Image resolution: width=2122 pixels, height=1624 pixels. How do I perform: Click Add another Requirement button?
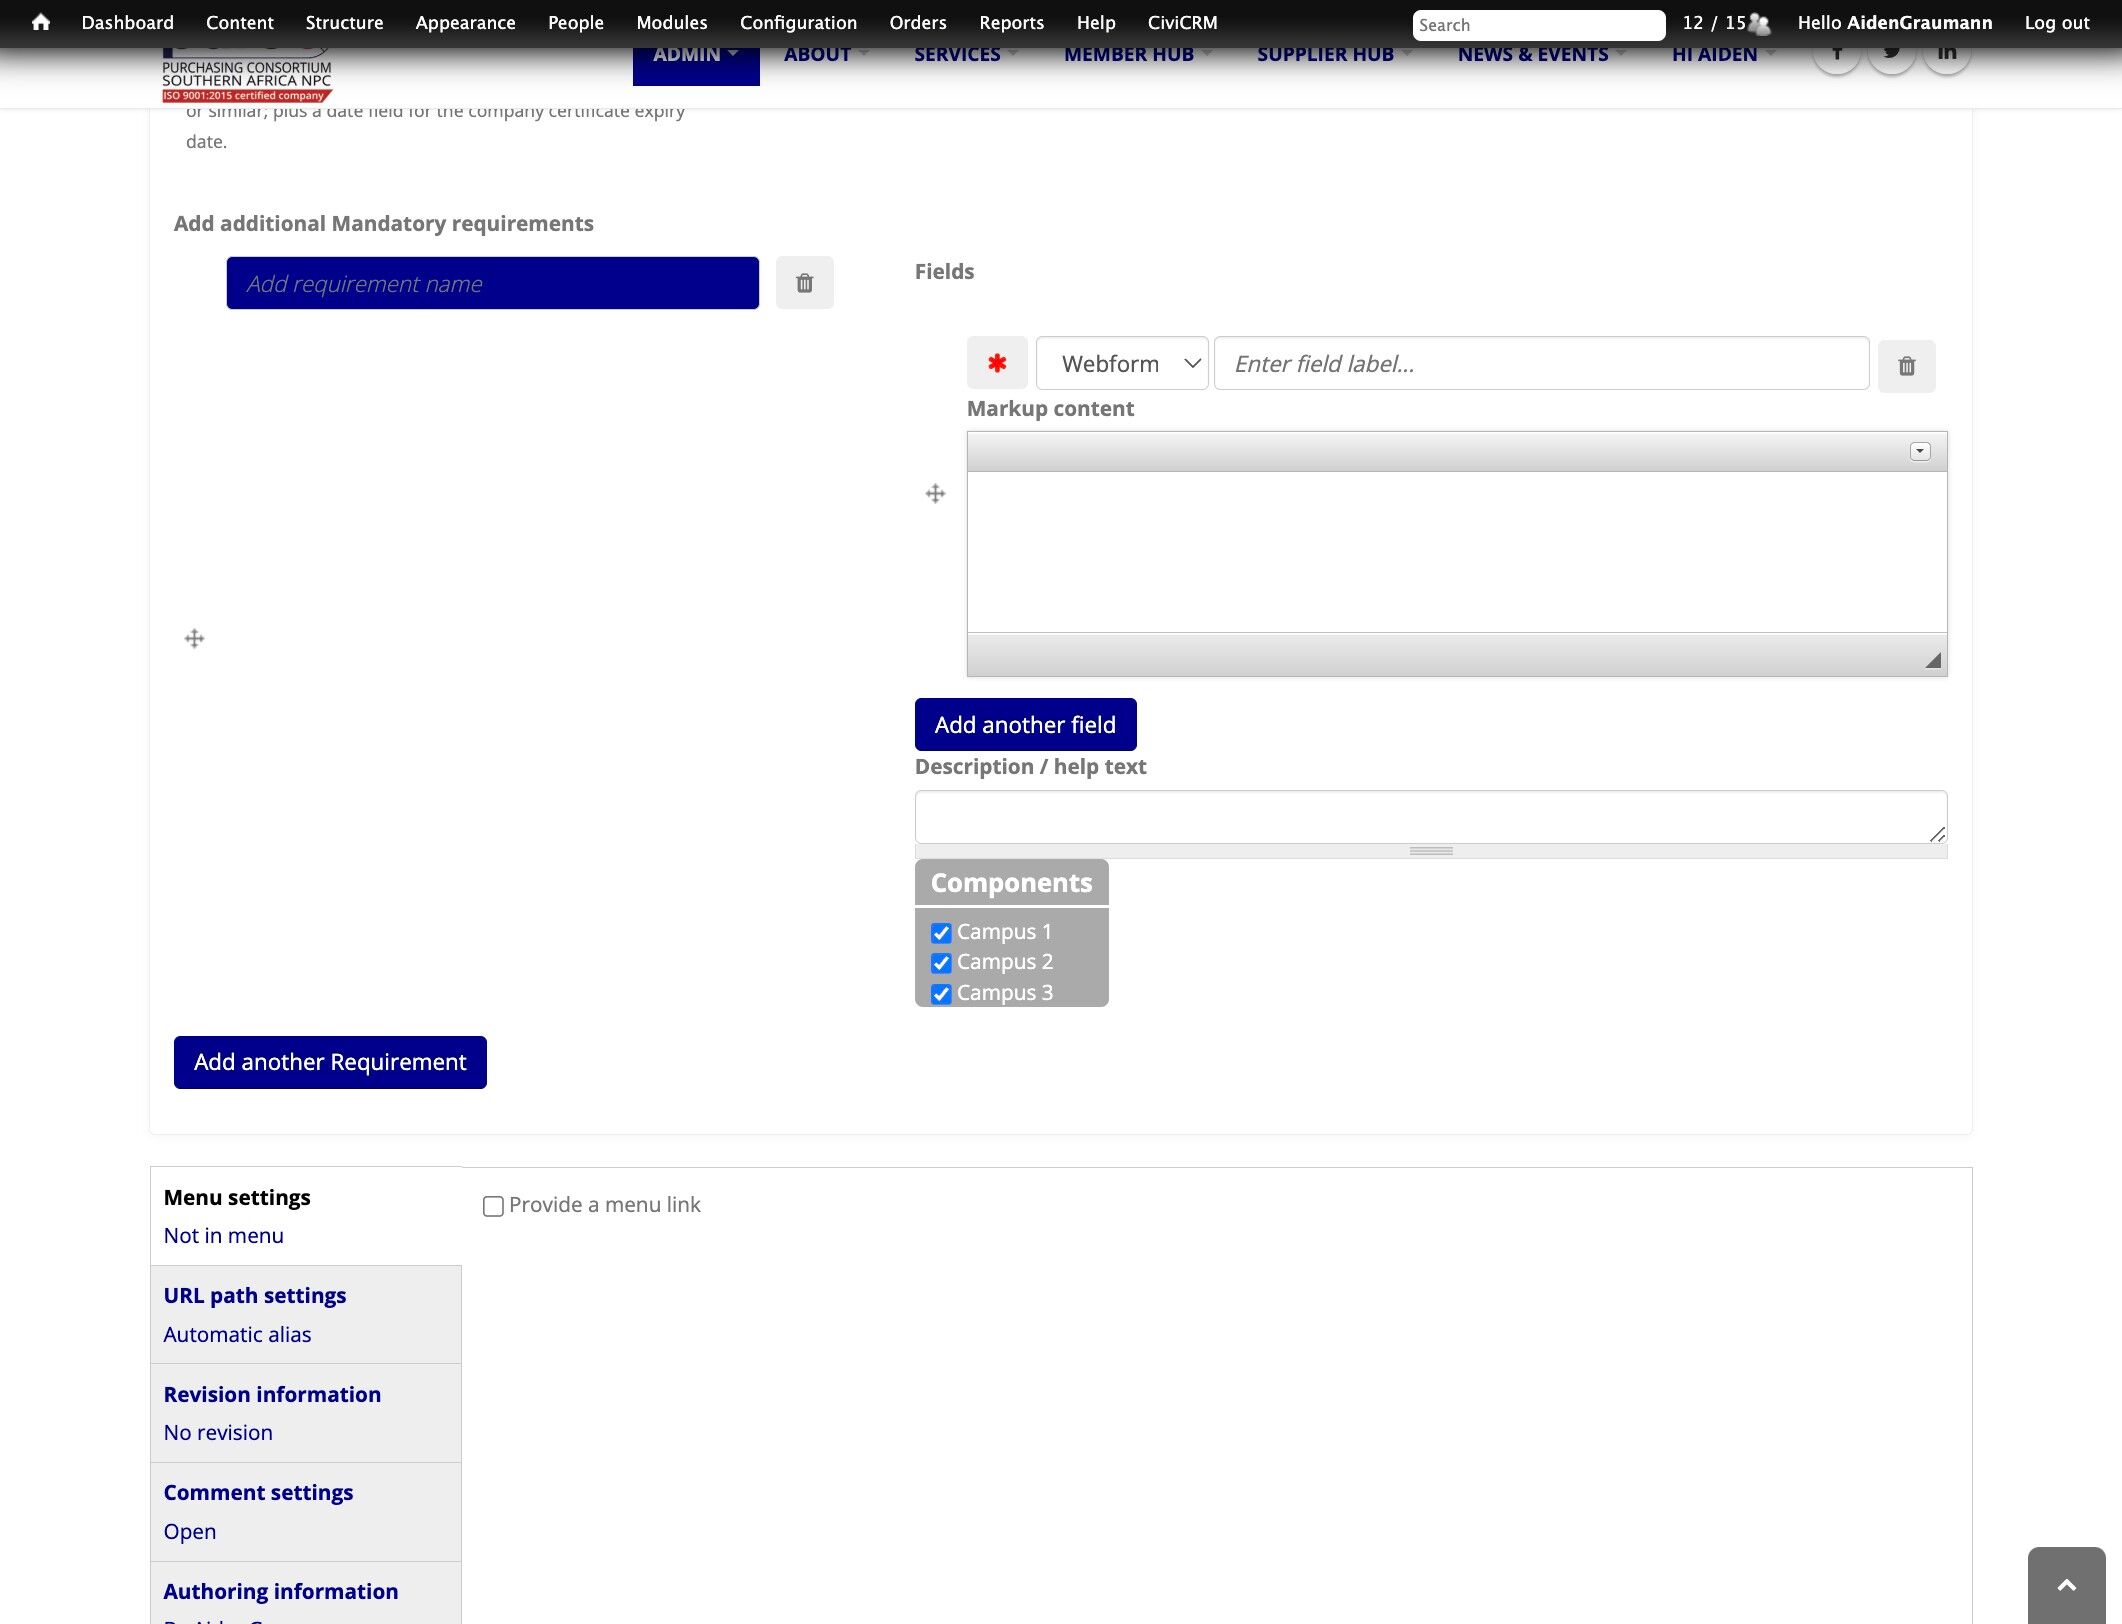pos(330,1062)
